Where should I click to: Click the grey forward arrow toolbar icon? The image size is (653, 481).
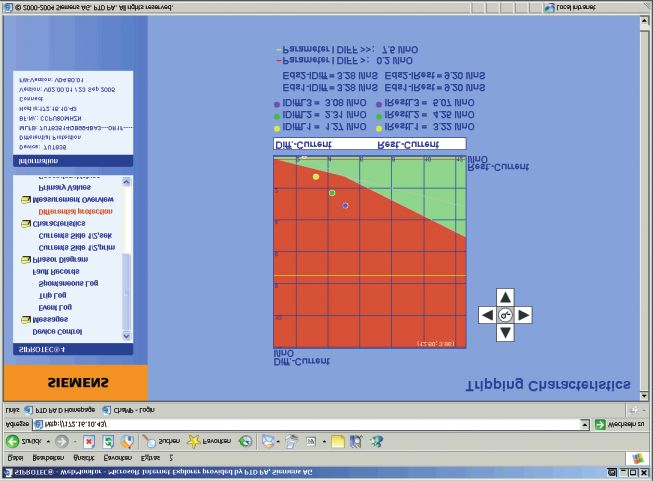tap(62, 441)
